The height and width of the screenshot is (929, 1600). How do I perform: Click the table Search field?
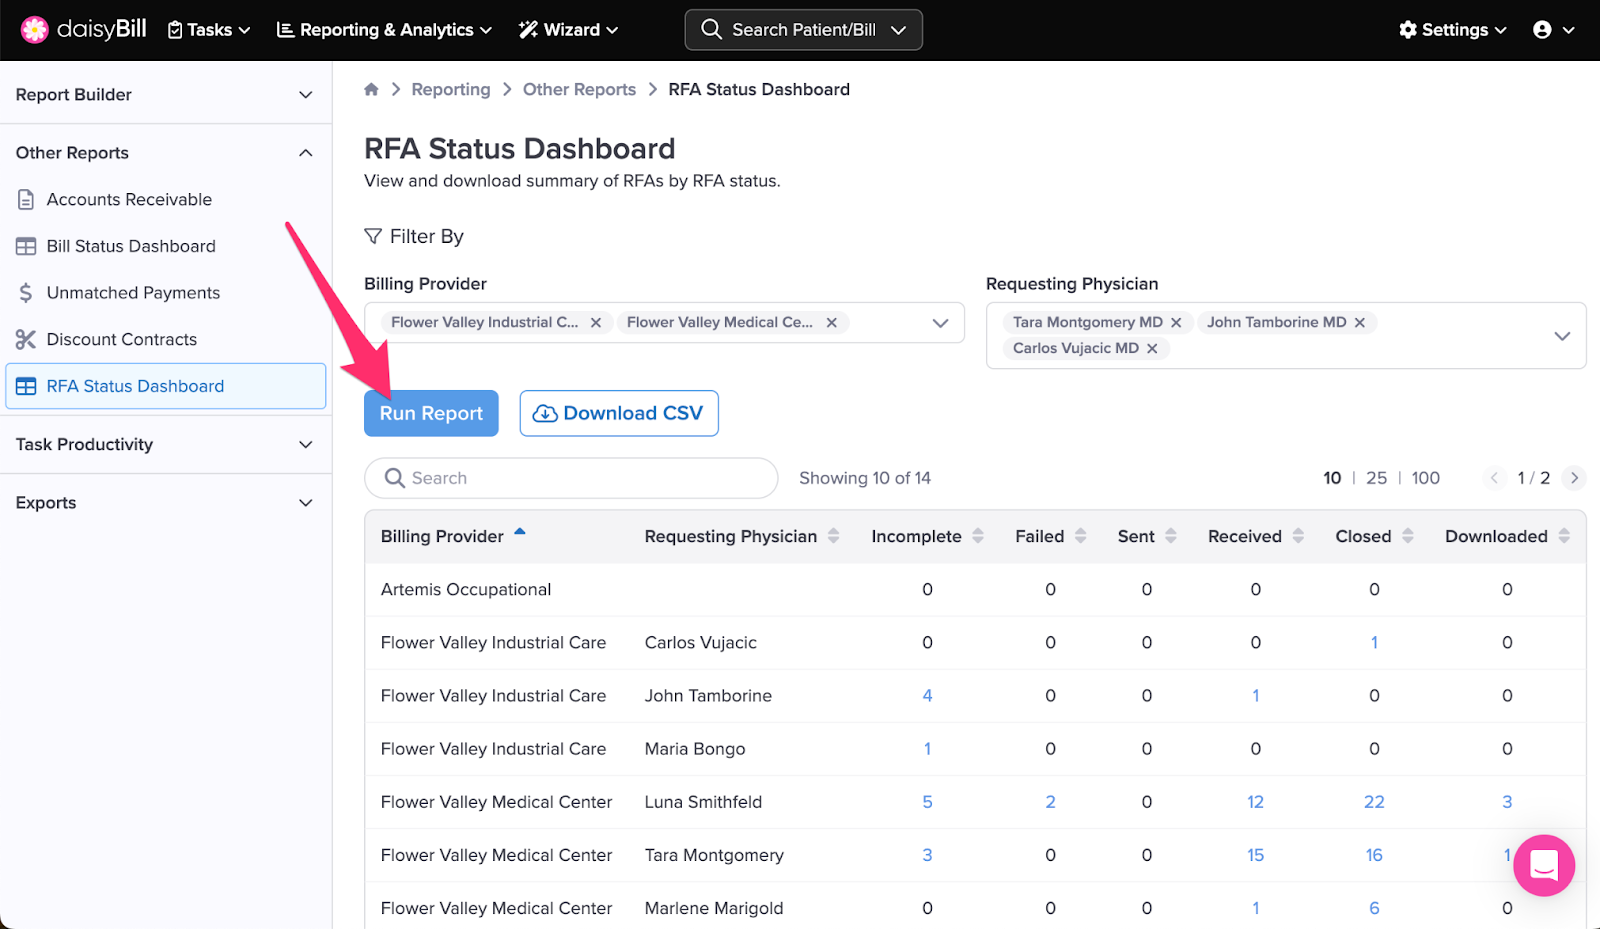pyautogui.click(x=572, y=478)
